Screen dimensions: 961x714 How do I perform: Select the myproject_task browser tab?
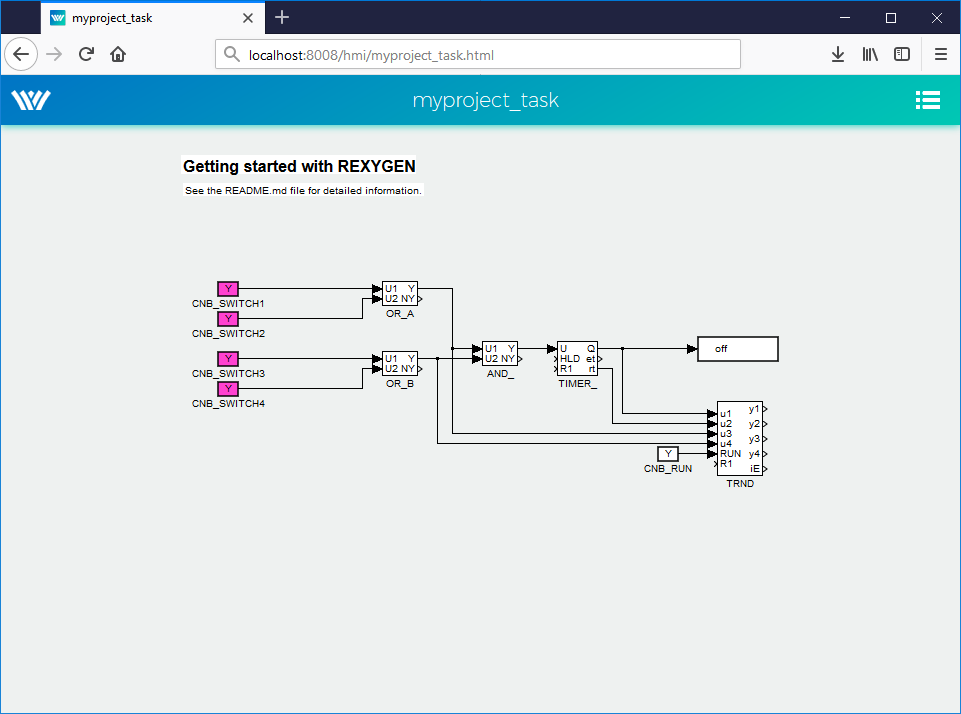(x=140, y=17)
